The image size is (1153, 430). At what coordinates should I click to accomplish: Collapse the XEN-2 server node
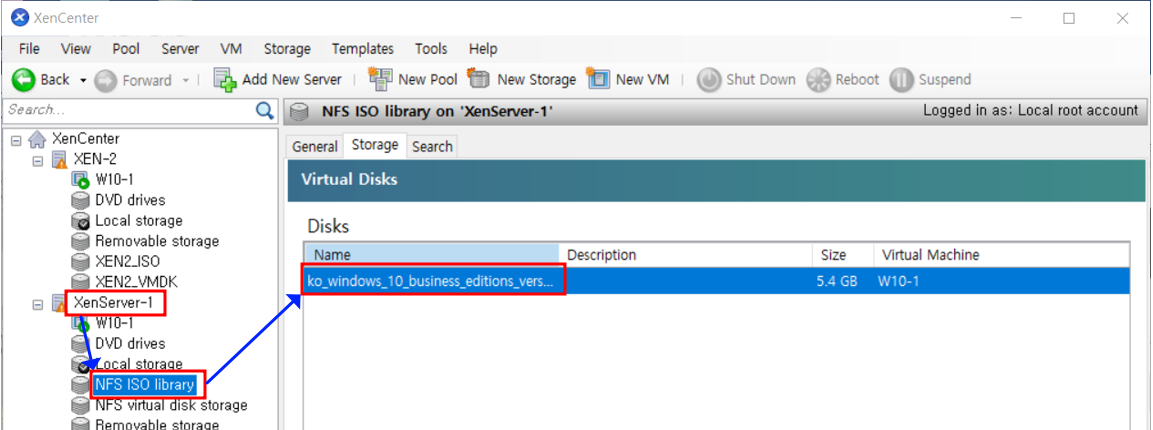(38, 159)
